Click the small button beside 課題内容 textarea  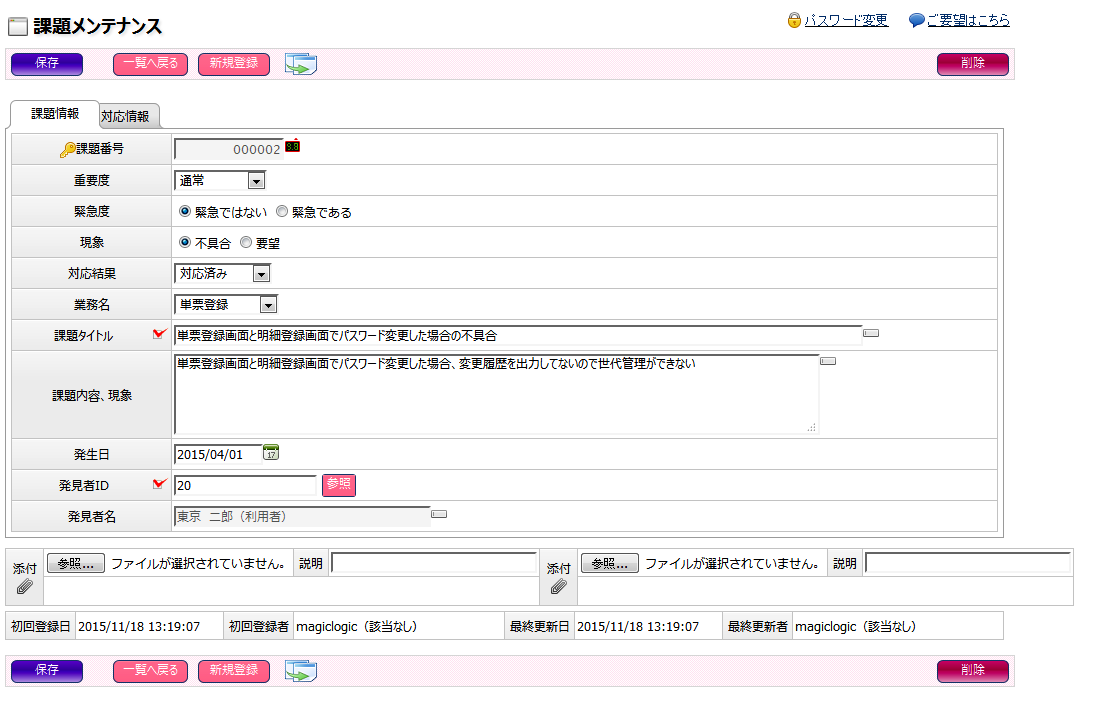[827, 361]
